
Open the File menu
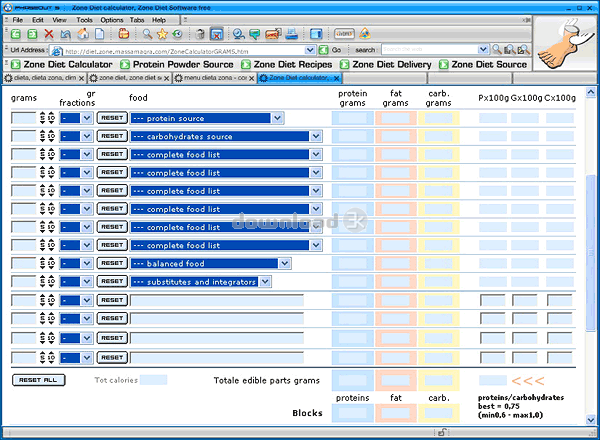[18, 20]
